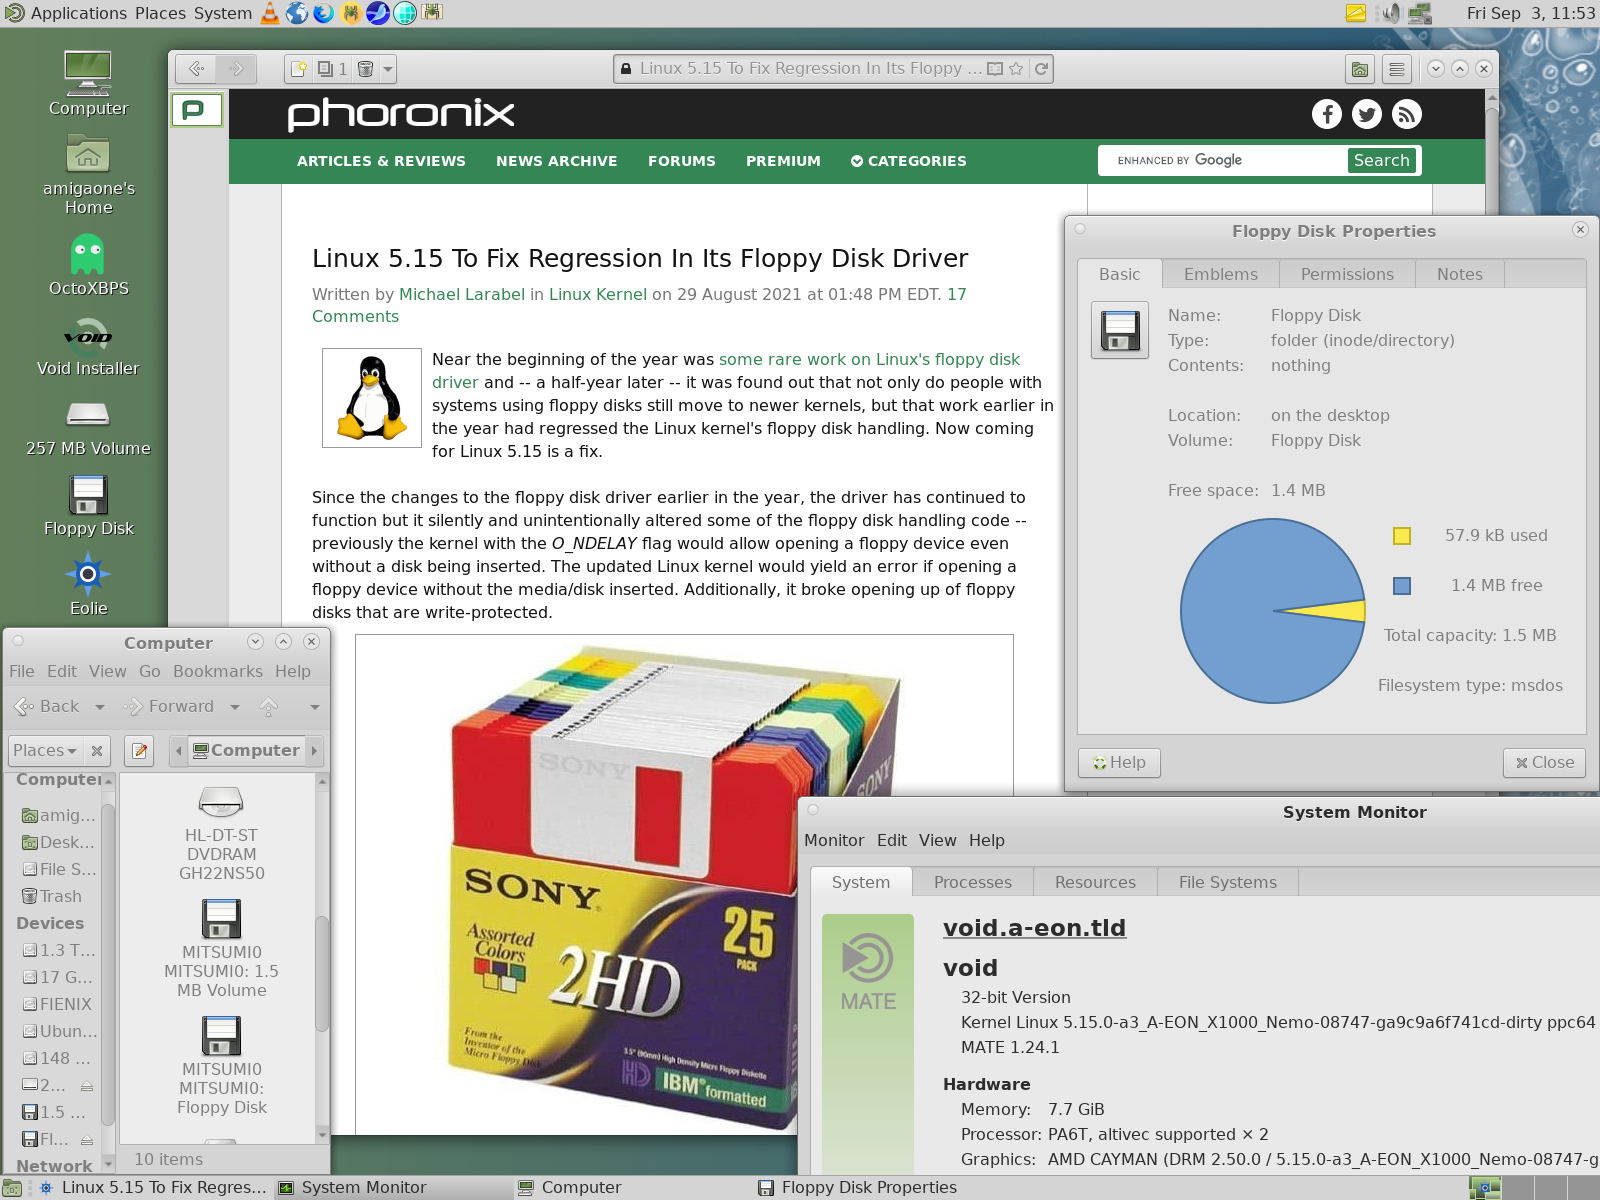Open the System menu in the top panel
Viewport: 1600px width, 1200px height.
[223, 13]
